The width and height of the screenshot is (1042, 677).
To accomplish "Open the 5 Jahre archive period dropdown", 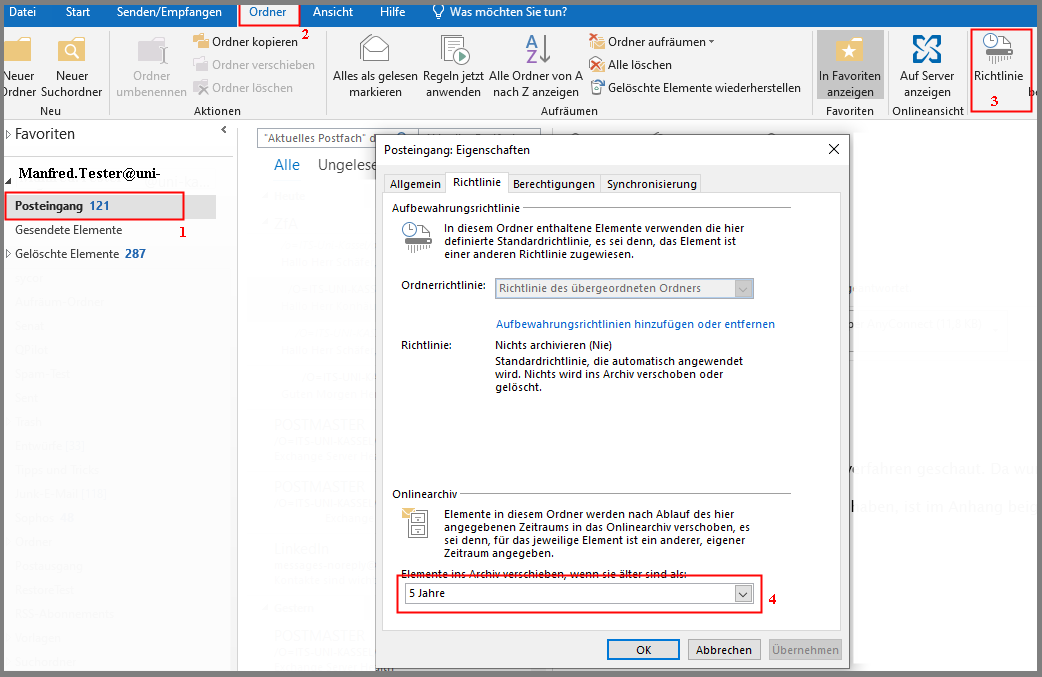I will click(x=742, y=594).
